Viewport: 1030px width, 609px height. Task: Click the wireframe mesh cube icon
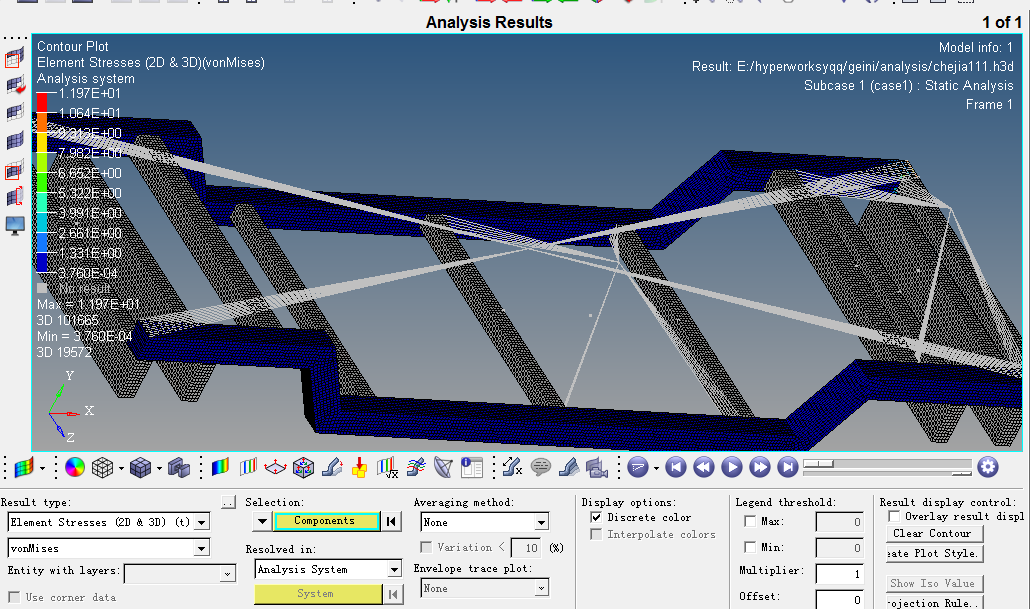pyautogui.click(x=103, y=467)
